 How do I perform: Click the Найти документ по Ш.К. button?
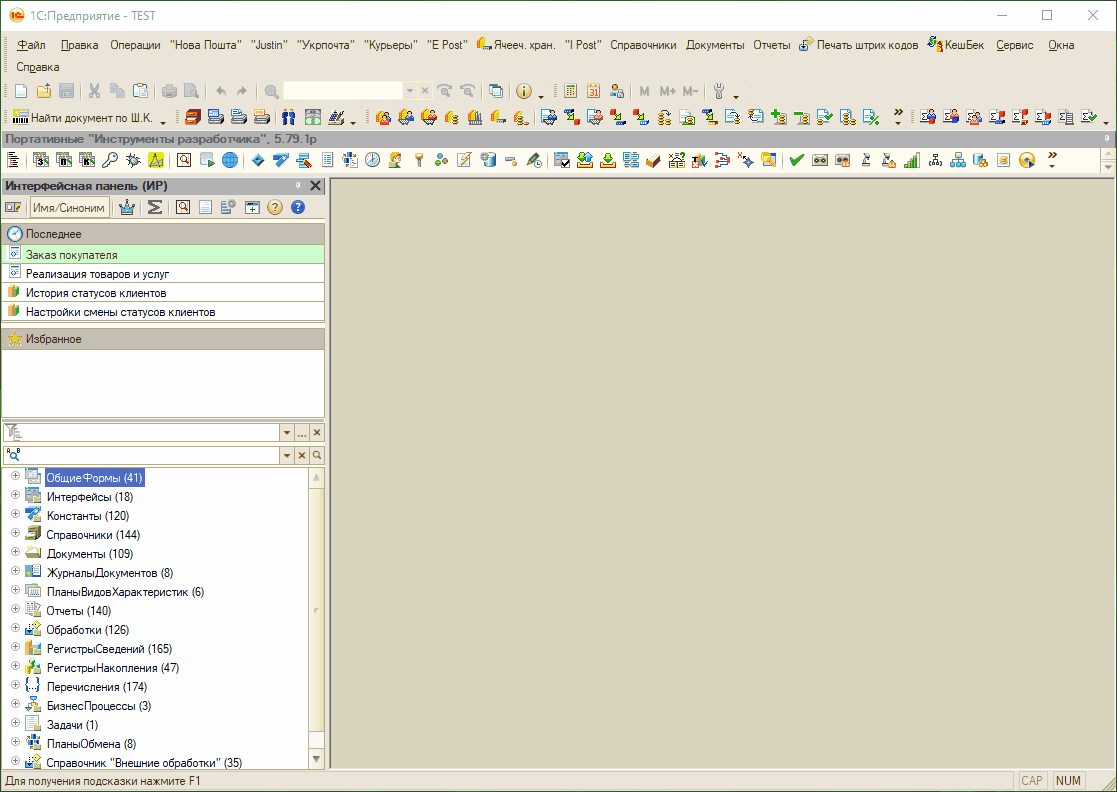coord(83,117)
